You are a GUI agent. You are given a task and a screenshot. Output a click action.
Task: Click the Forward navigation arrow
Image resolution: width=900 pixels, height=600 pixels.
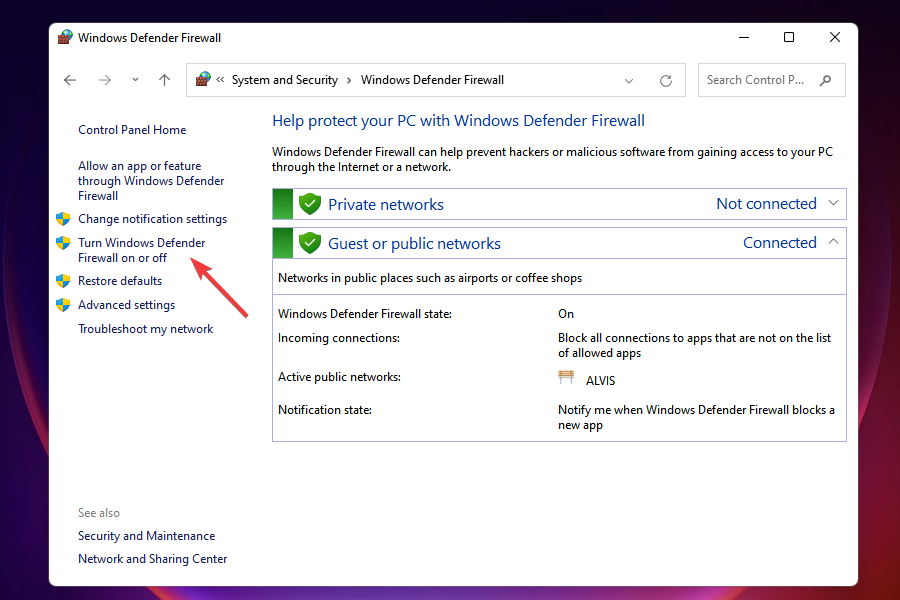(104, 80)
